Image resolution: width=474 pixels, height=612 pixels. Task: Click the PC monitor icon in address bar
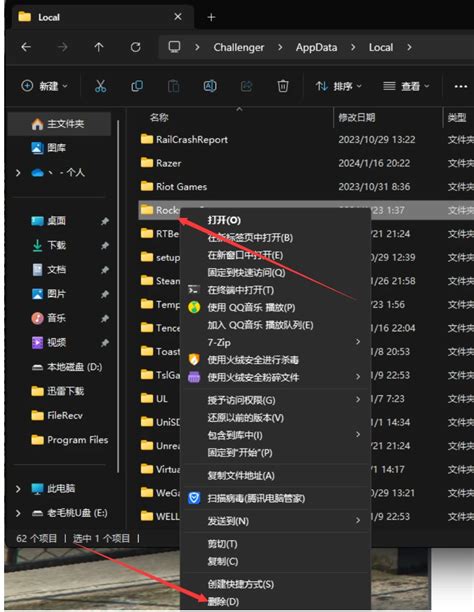[x=174, y=47]
